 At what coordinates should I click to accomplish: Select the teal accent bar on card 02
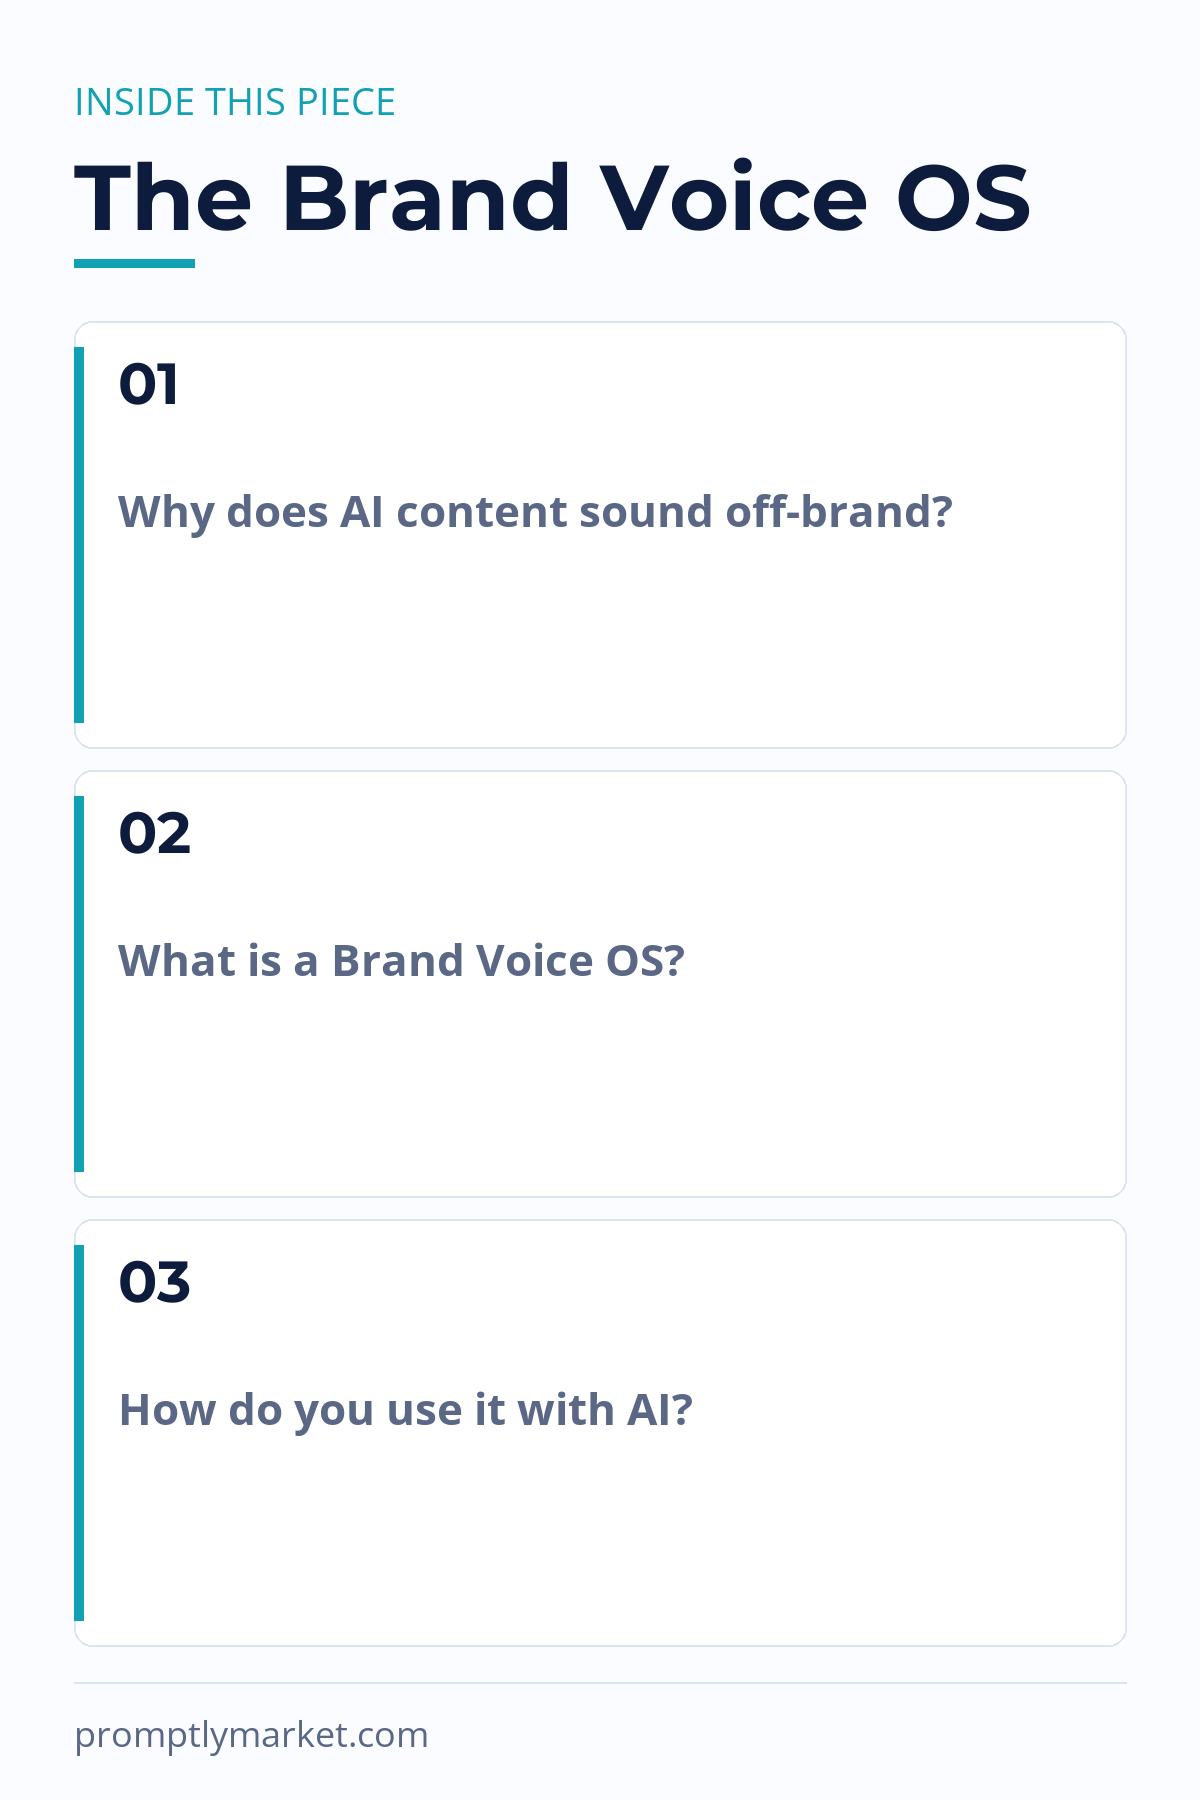click(x=79, y=984)
